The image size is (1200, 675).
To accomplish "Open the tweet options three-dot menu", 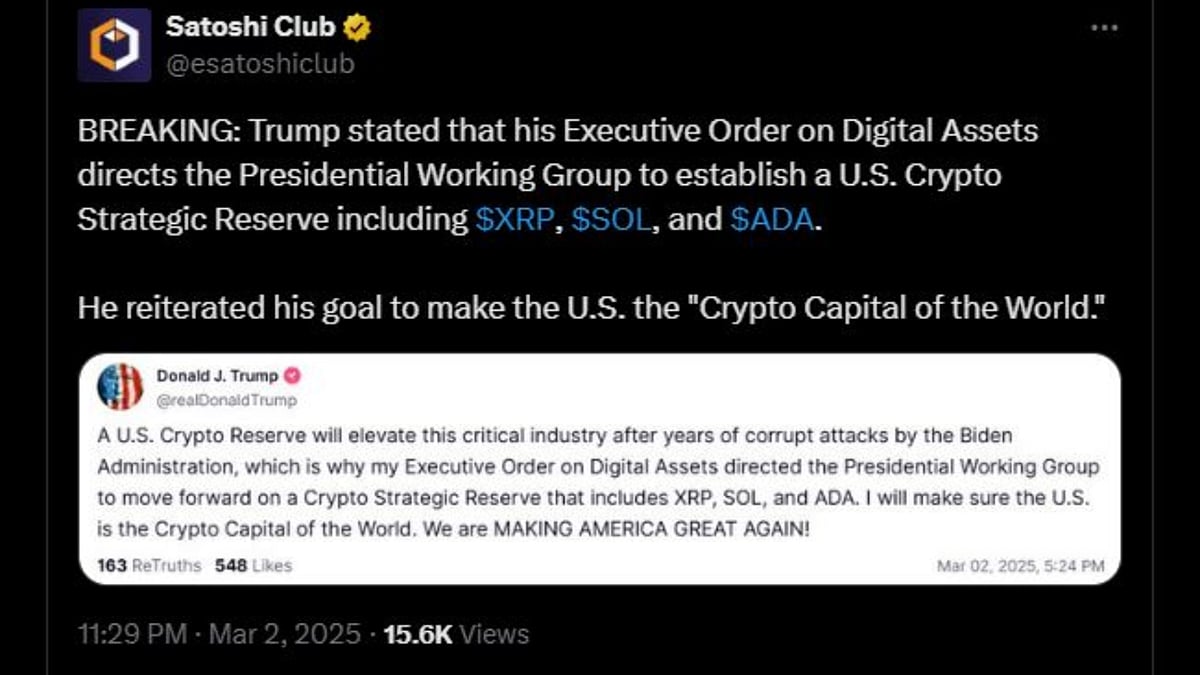I will tap(1105, 27).
